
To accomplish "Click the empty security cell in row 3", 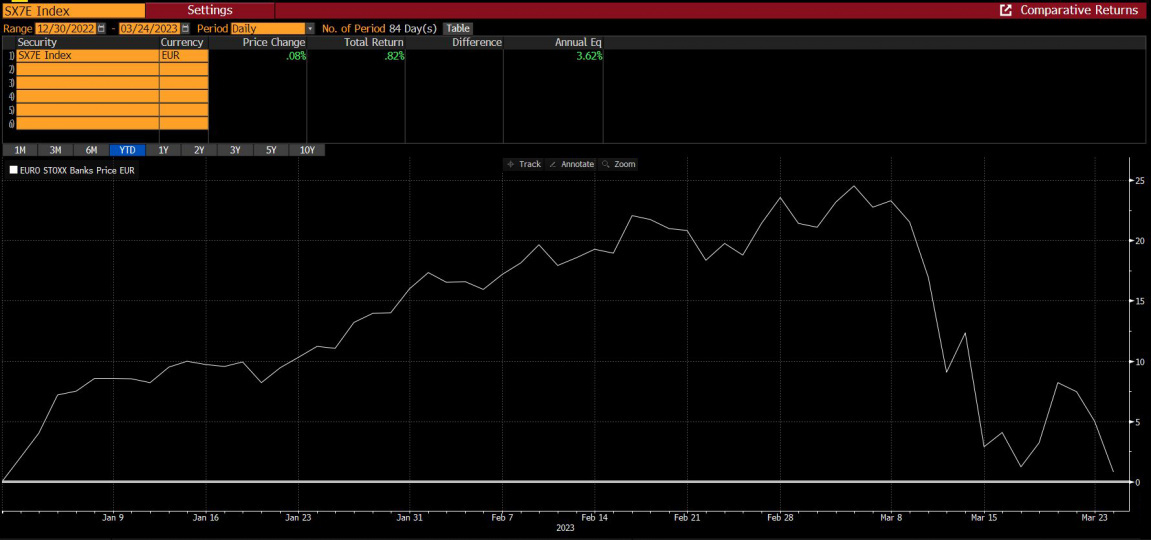I will click(87, 83).
